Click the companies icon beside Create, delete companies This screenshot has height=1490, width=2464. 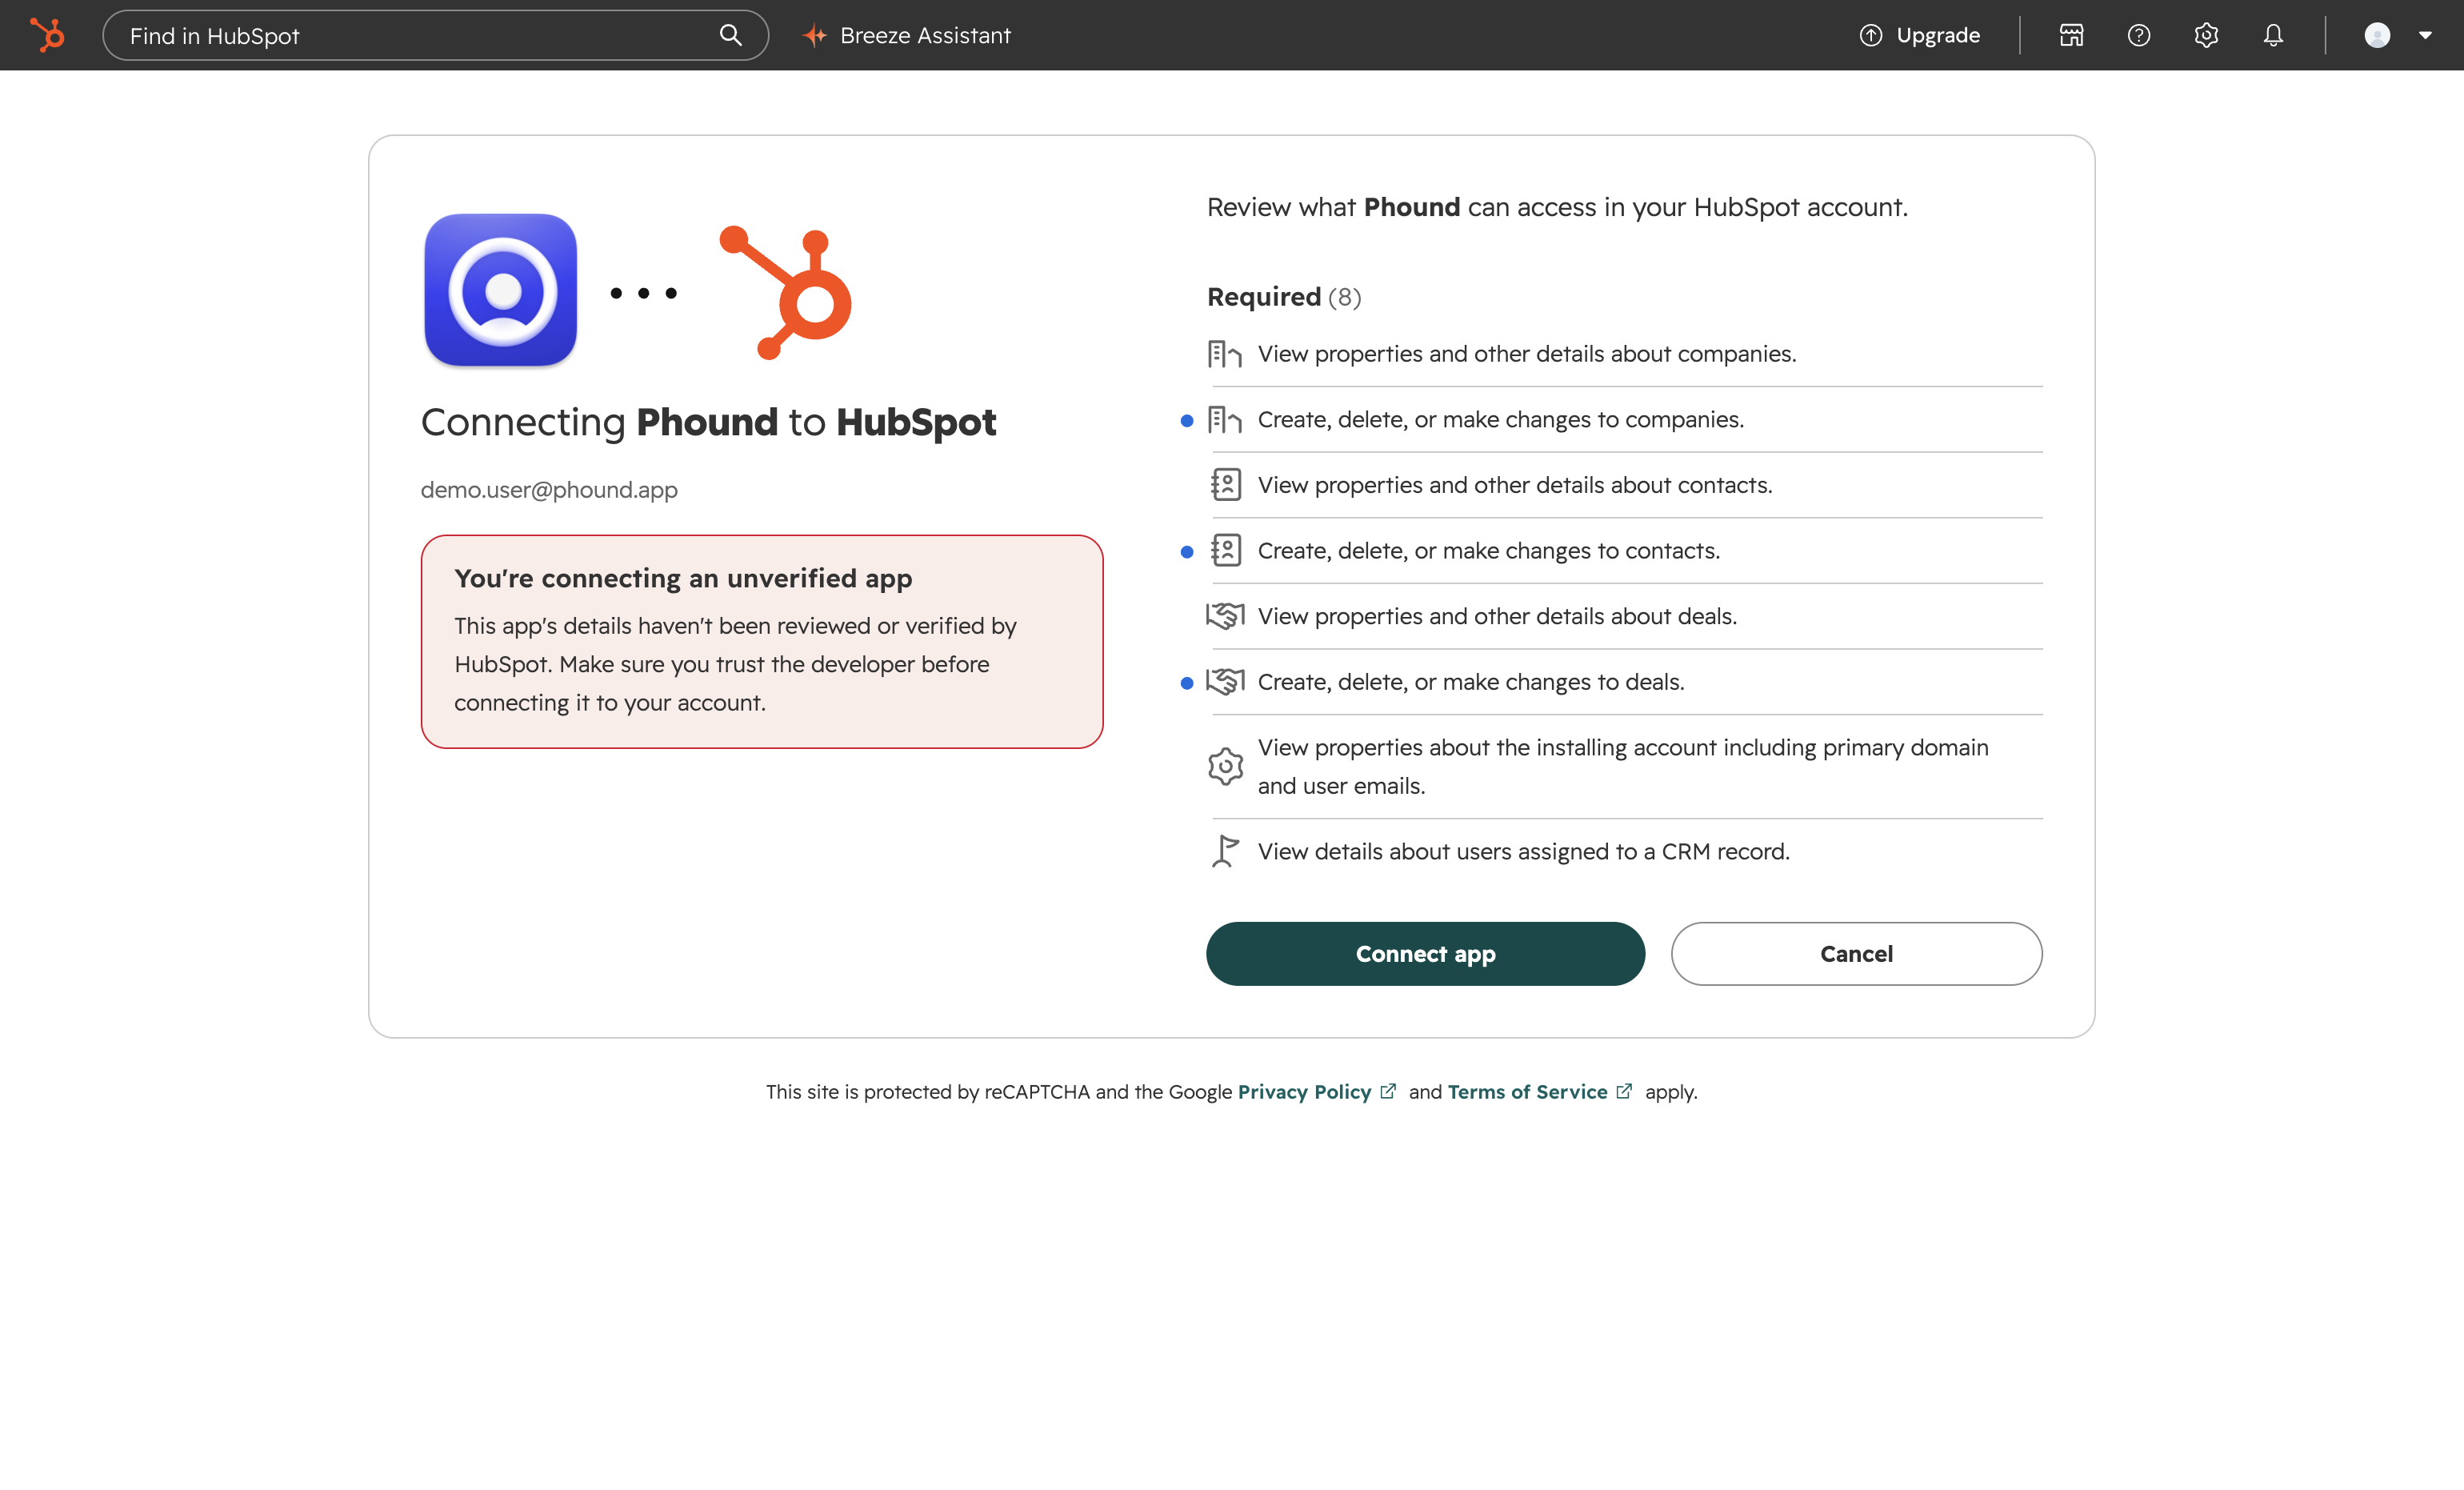pos(1225,419)
